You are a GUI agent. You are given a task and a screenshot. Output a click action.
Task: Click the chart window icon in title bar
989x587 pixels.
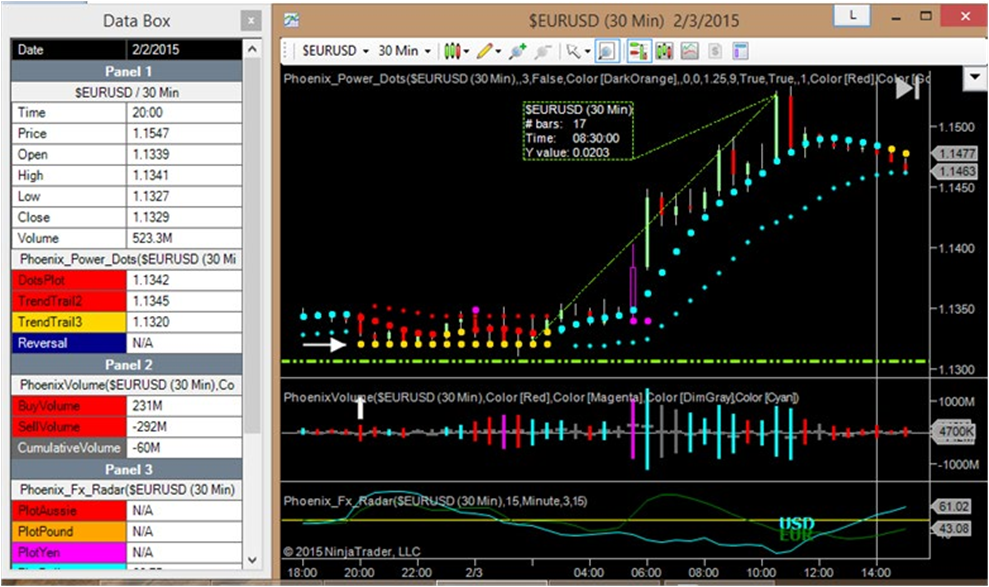(291, 20)
